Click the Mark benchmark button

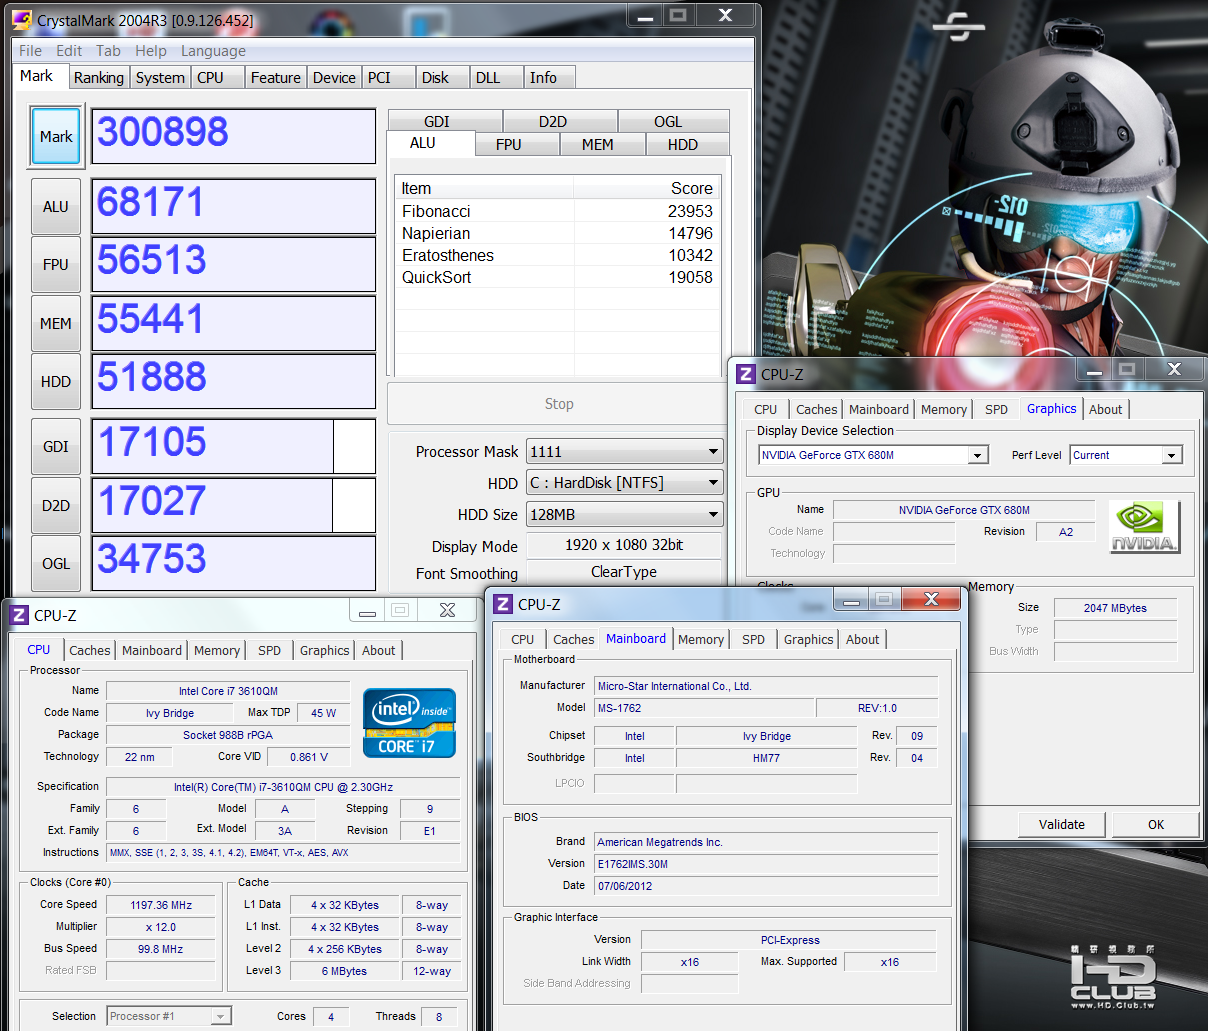click(56, 136)
